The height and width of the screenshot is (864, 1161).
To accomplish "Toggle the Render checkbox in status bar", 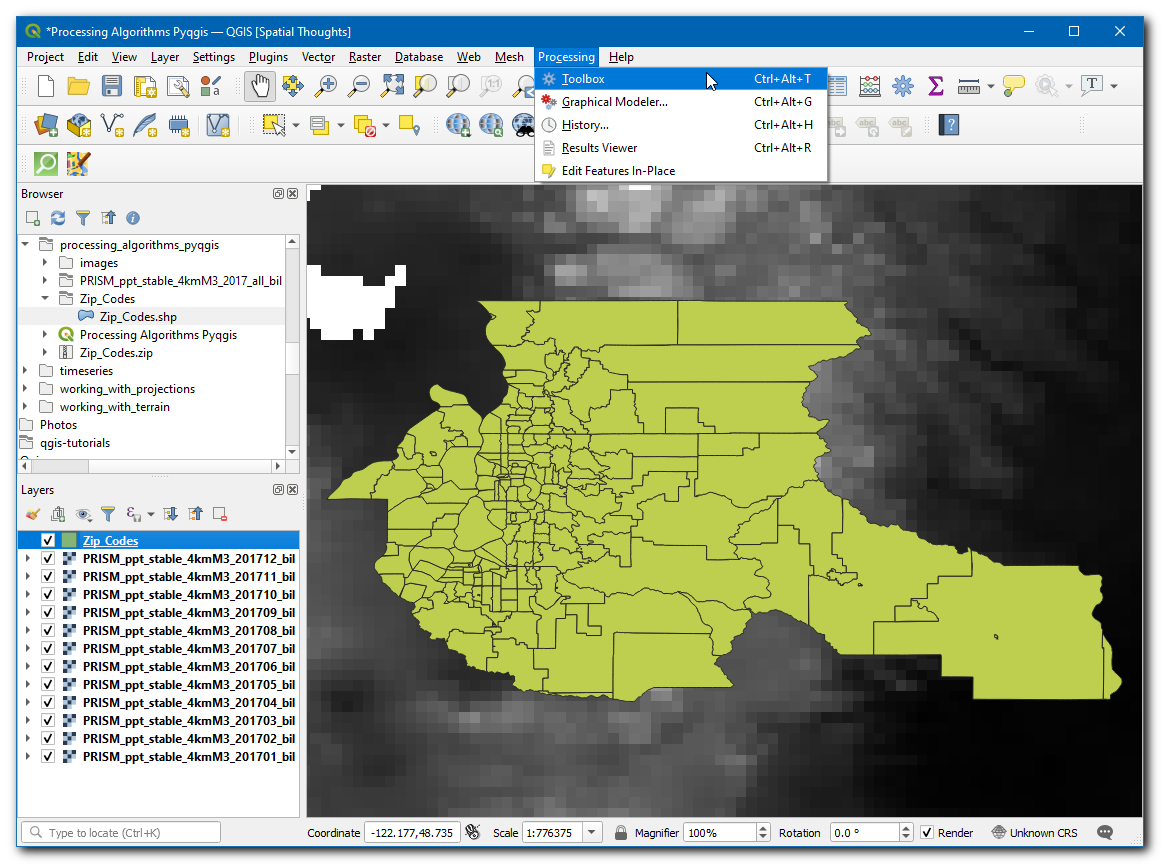I will click(x=927, y=833).
